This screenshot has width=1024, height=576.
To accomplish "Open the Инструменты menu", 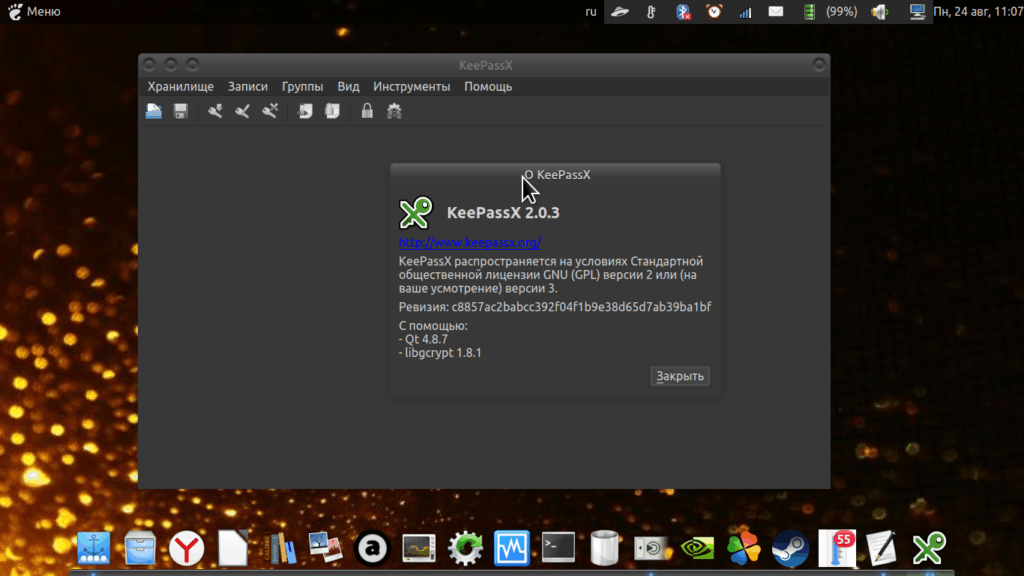I will [411, 86].
